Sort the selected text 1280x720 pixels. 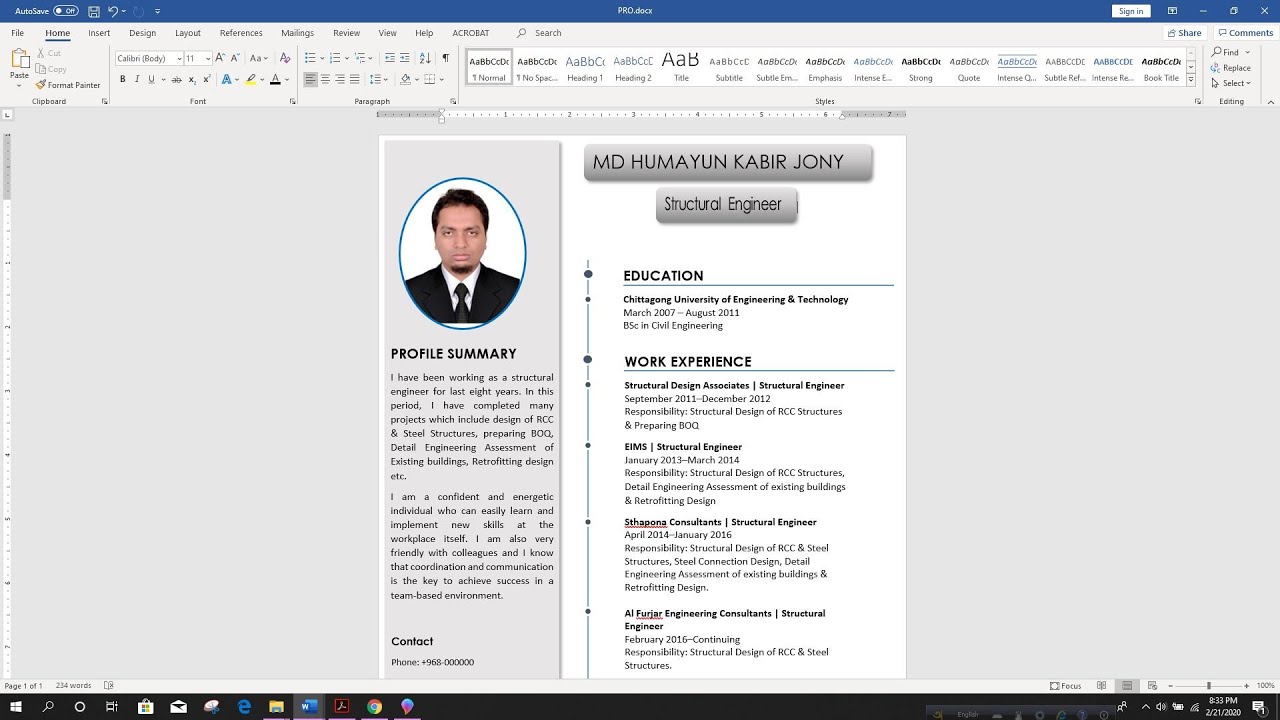425,58
